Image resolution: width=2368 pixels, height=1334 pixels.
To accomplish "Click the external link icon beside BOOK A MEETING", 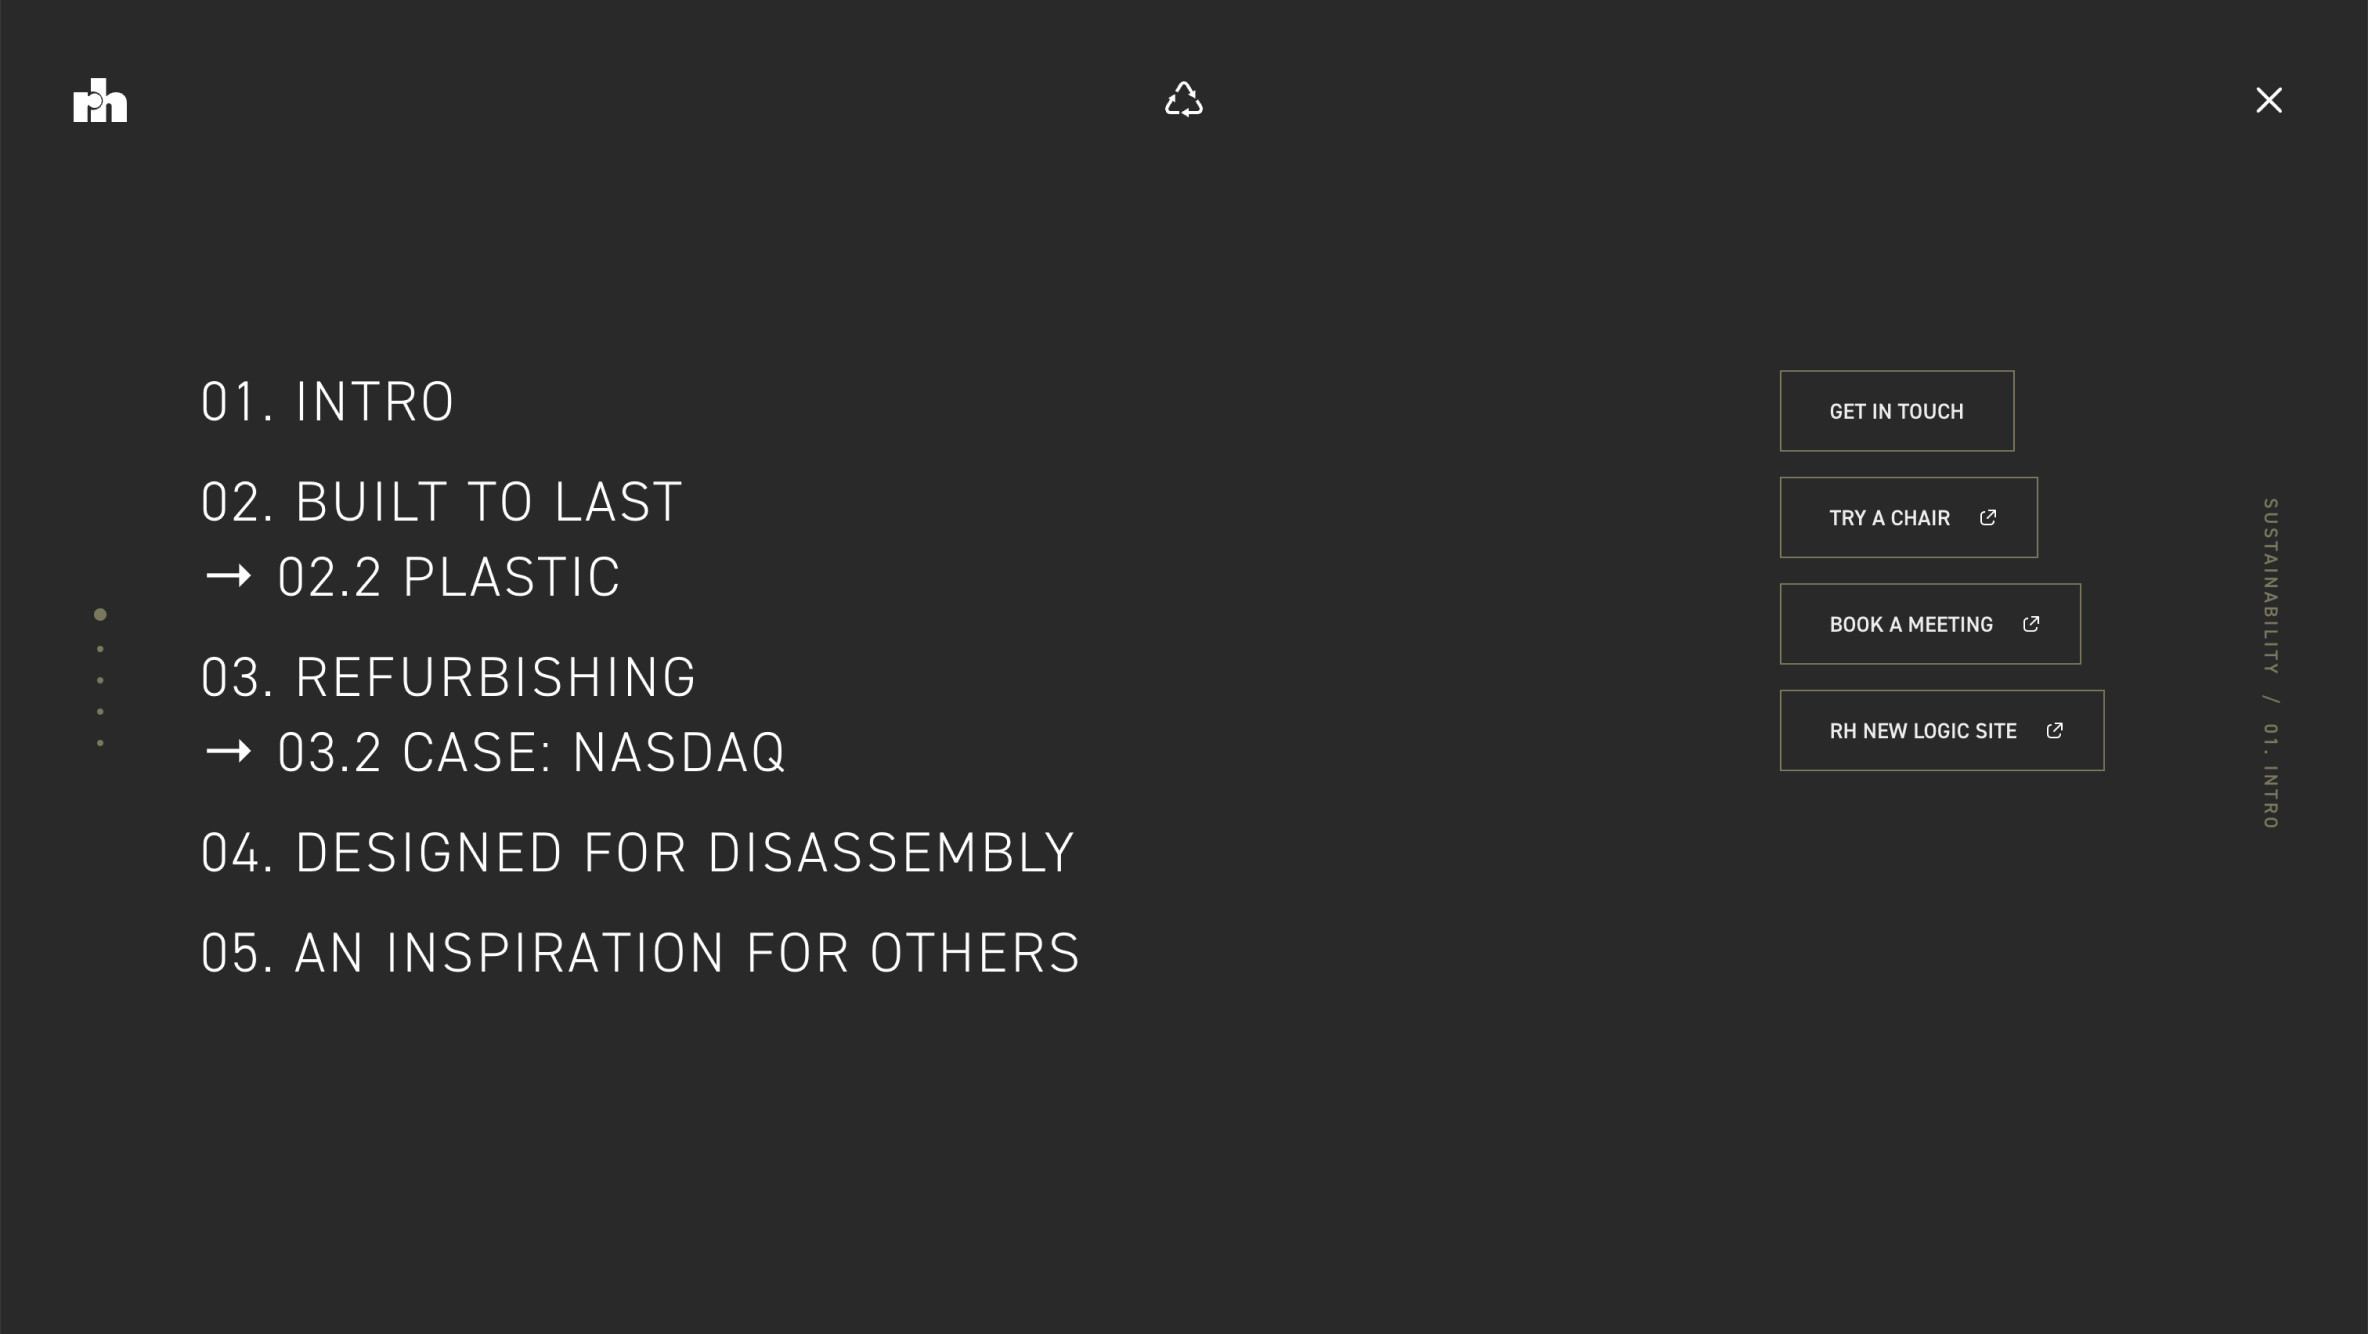I will tap(2030, 623).
